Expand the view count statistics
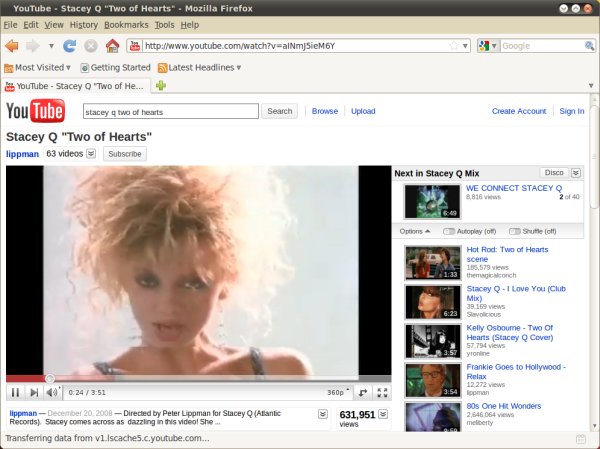This screenshot has height=449, width=600. pos(383,414)
